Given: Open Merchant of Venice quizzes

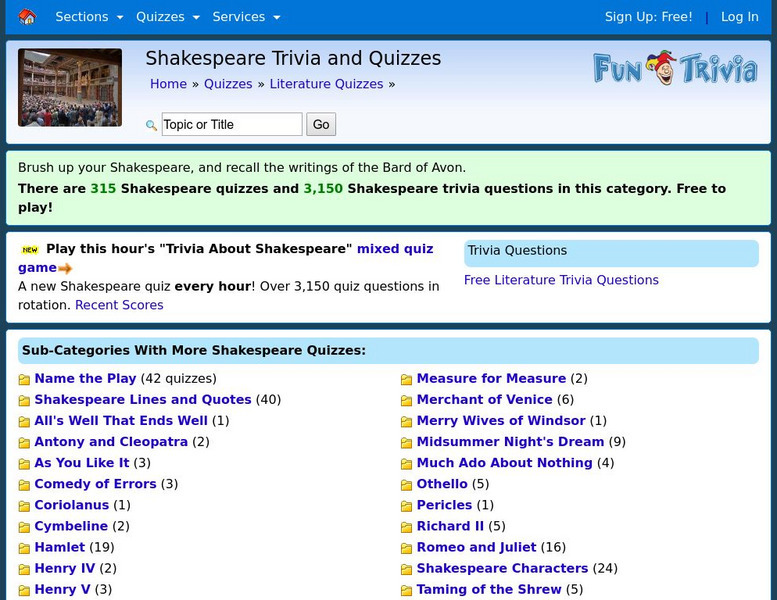Looking at the screenshot, I should (x=484, y=399).
